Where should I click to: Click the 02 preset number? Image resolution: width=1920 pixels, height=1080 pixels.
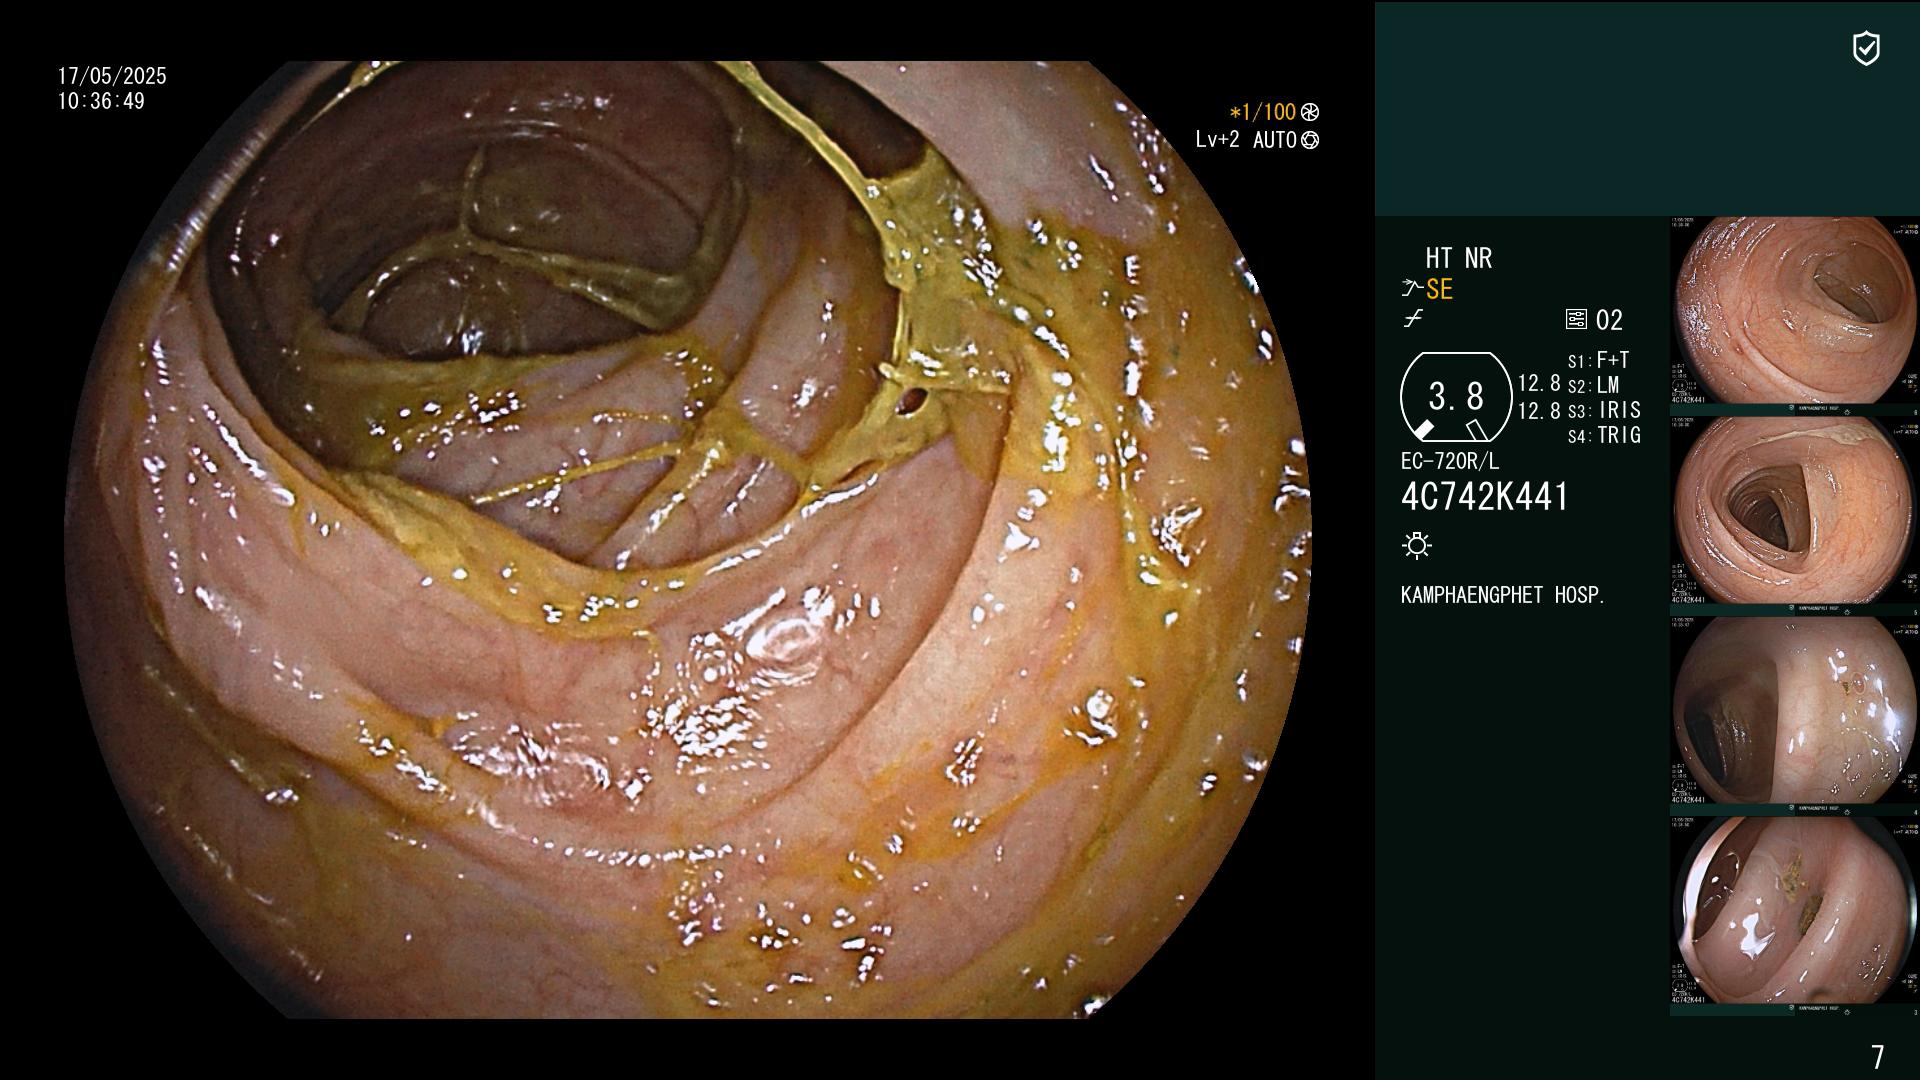click(x=1609, y=320)
